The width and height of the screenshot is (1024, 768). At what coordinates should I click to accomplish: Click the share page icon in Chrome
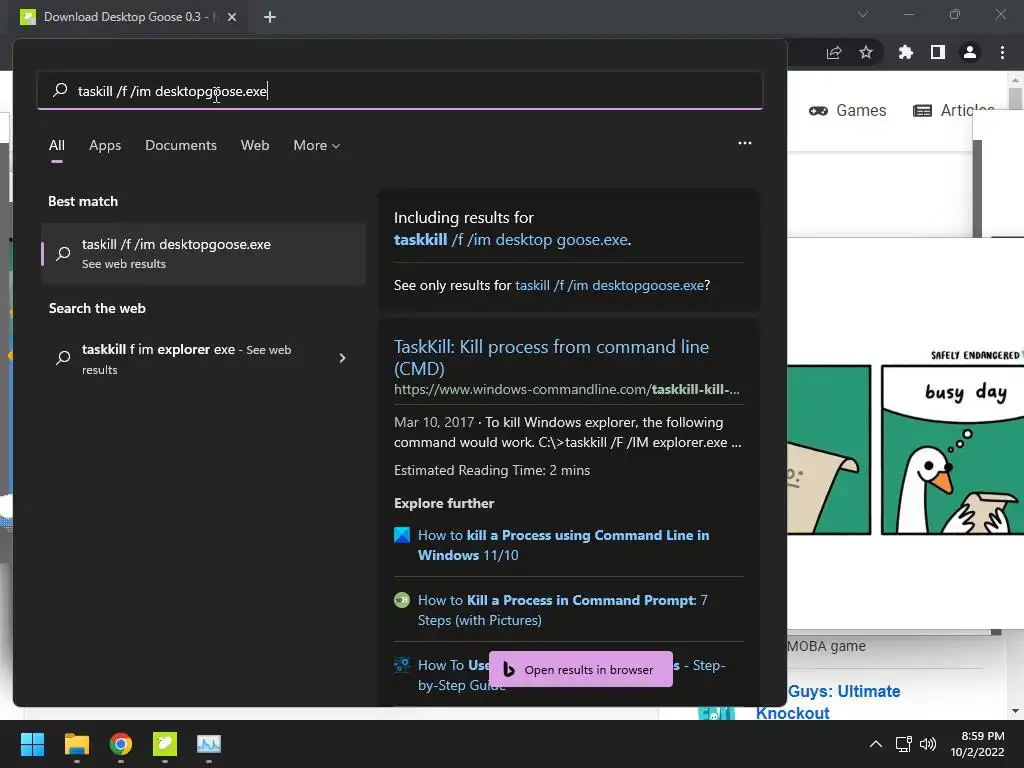pyautogui.click(x=834, y=52)
